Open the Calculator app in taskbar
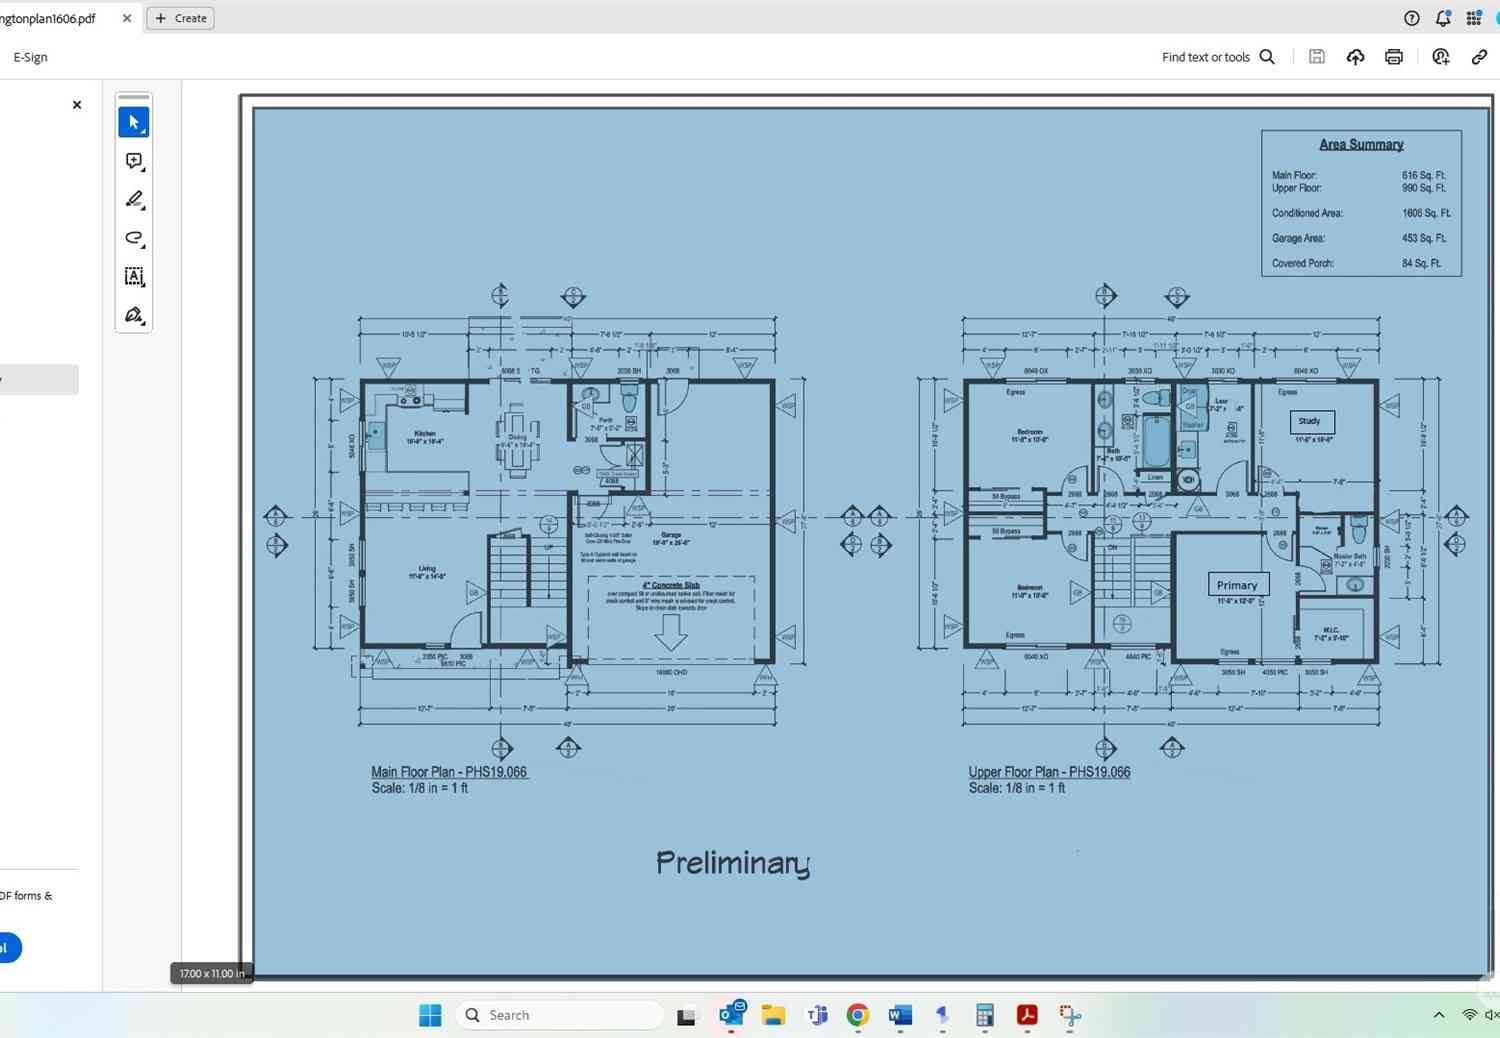Image resolution: width=1500 pixels, height=1038 pixels. [985, 1015]
